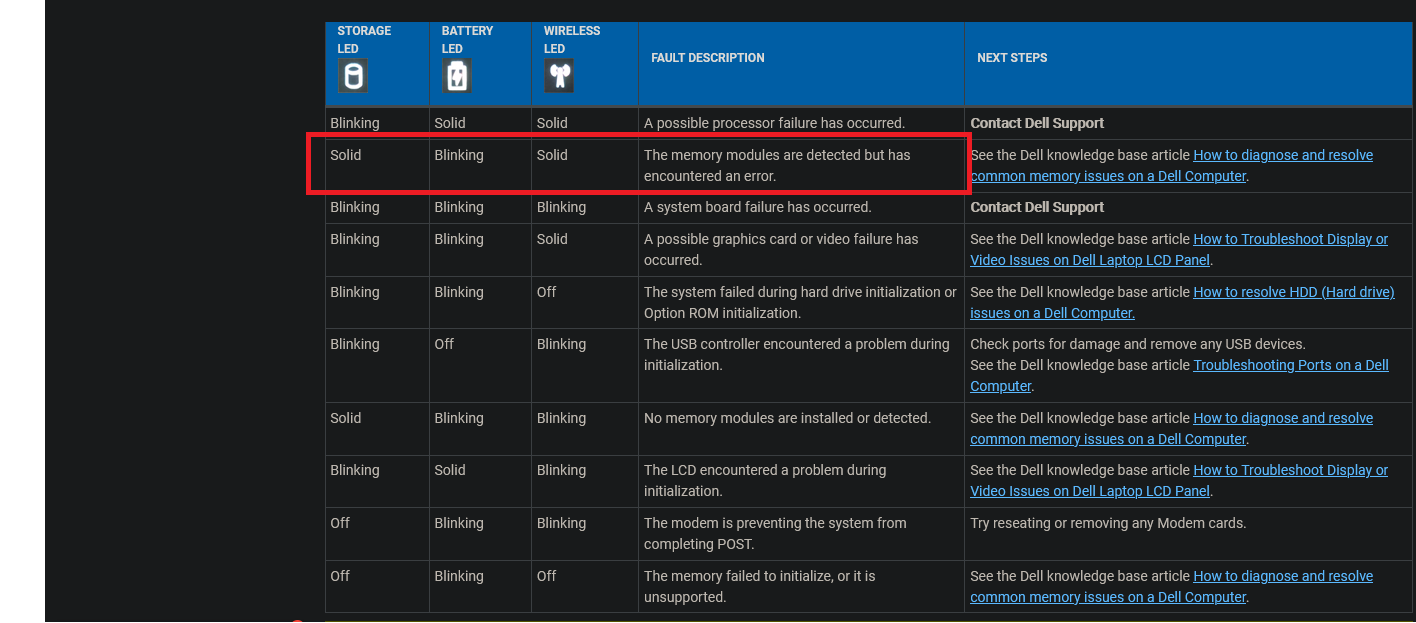Screen dimensions: 1416x623
Task: Click 'The memory failed to initialize' fault text
Action: click(760, 587)
